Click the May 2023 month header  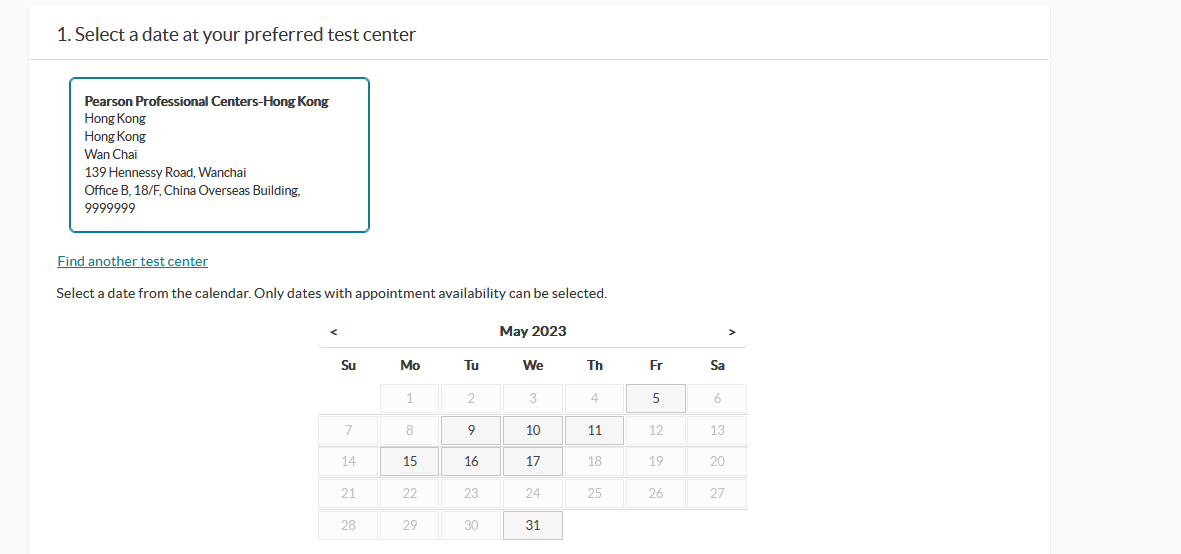click(533, 331)
